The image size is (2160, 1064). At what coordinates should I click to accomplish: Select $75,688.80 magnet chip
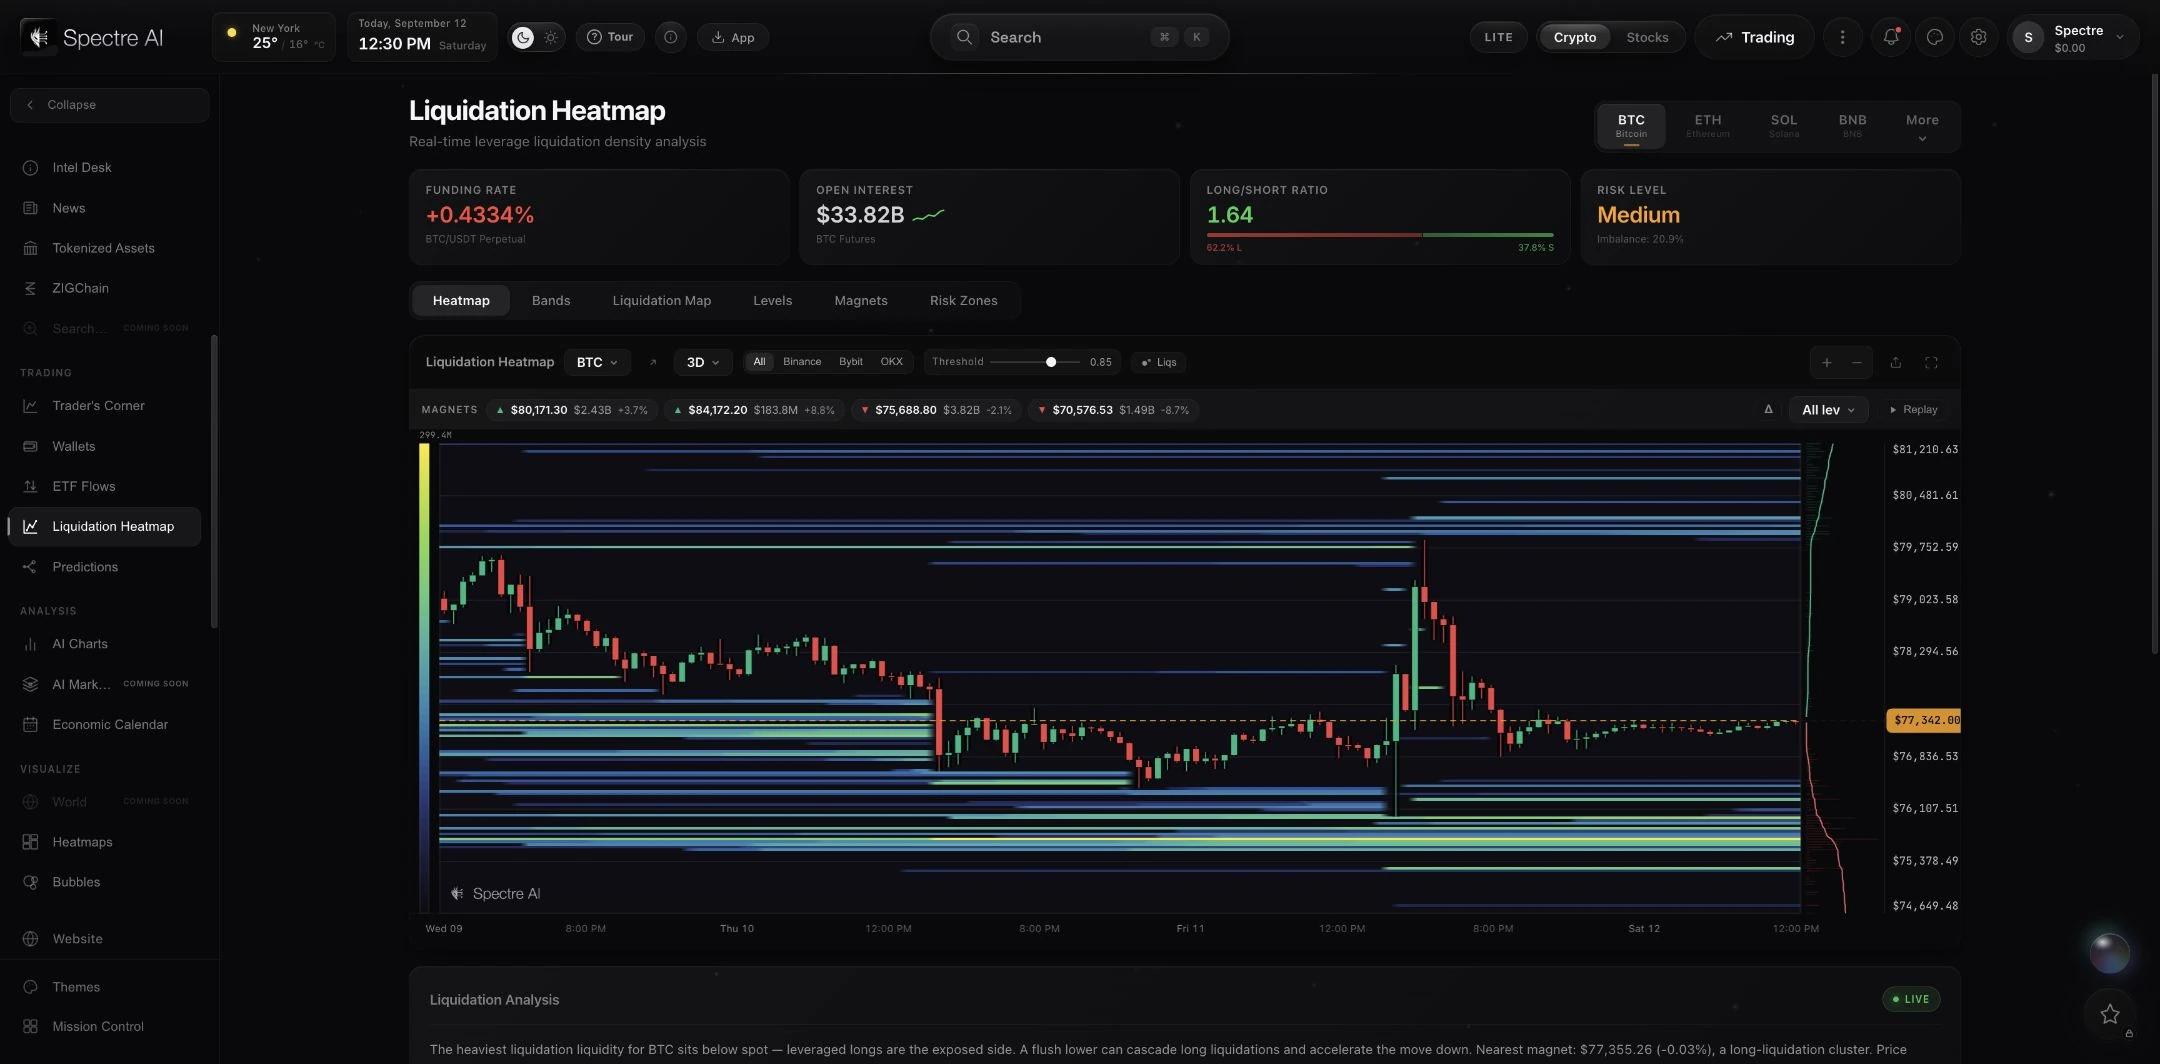point(936,410)
